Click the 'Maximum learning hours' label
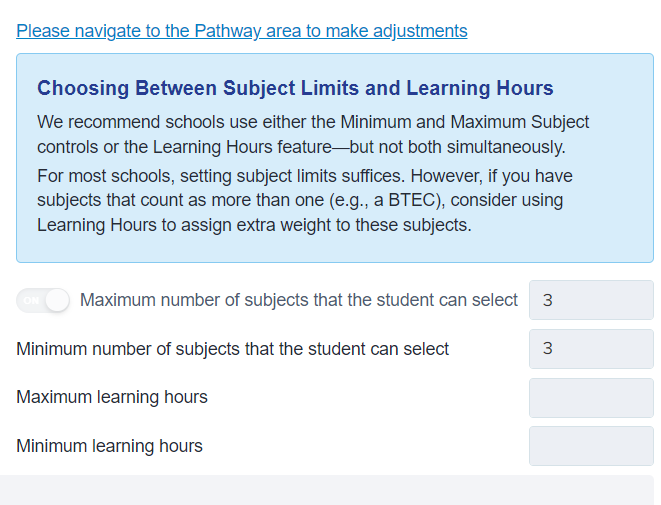Image resolution: width=661 pixels, height=505 pixels. click(x=112, y=397)
